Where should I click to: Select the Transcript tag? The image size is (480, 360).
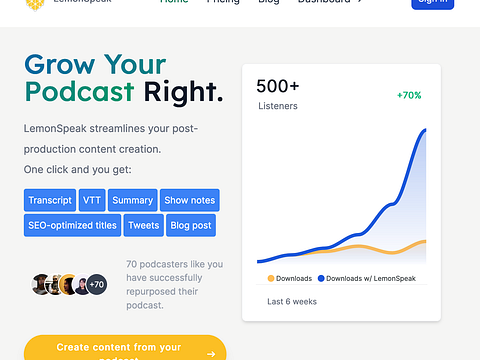[50, 200]
